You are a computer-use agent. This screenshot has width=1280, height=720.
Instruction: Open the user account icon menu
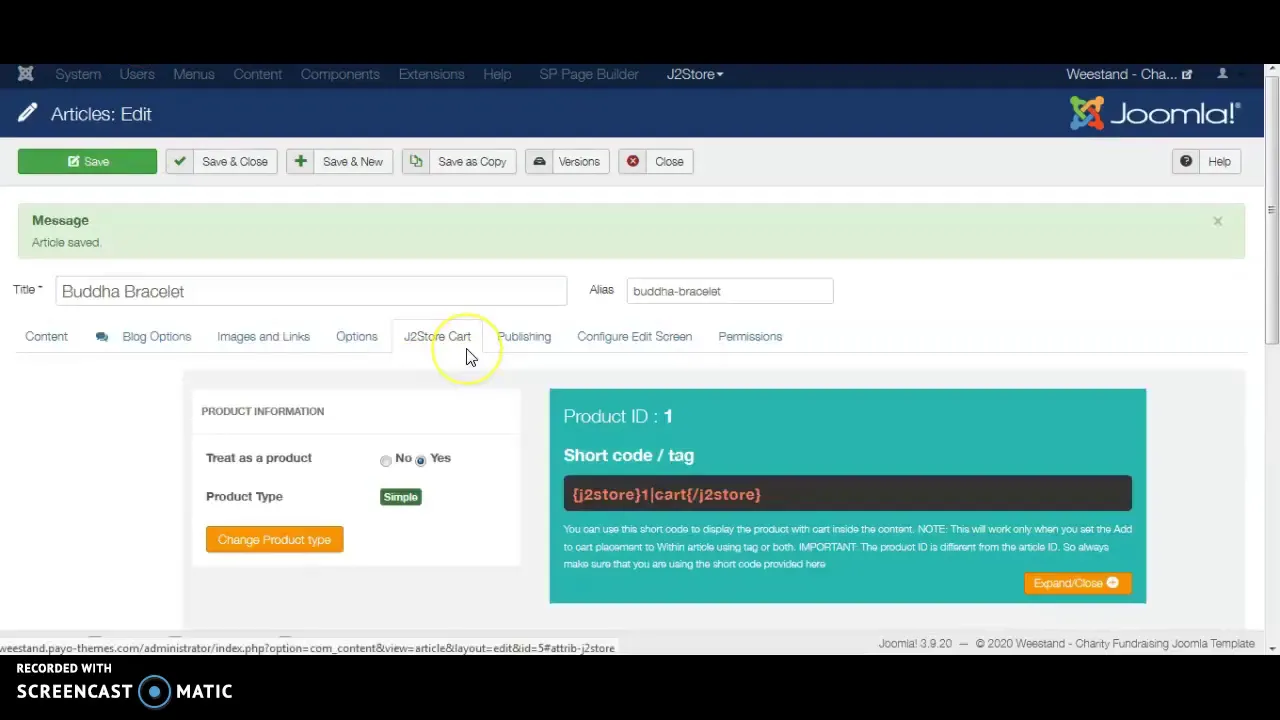coord(1222,74)
